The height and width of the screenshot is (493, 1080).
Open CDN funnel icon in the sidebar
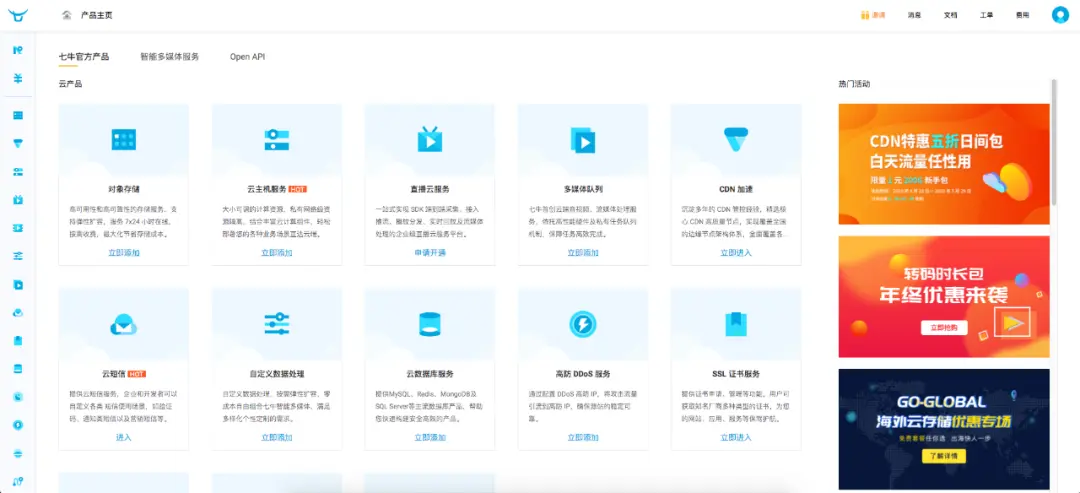tap(18, 143)
